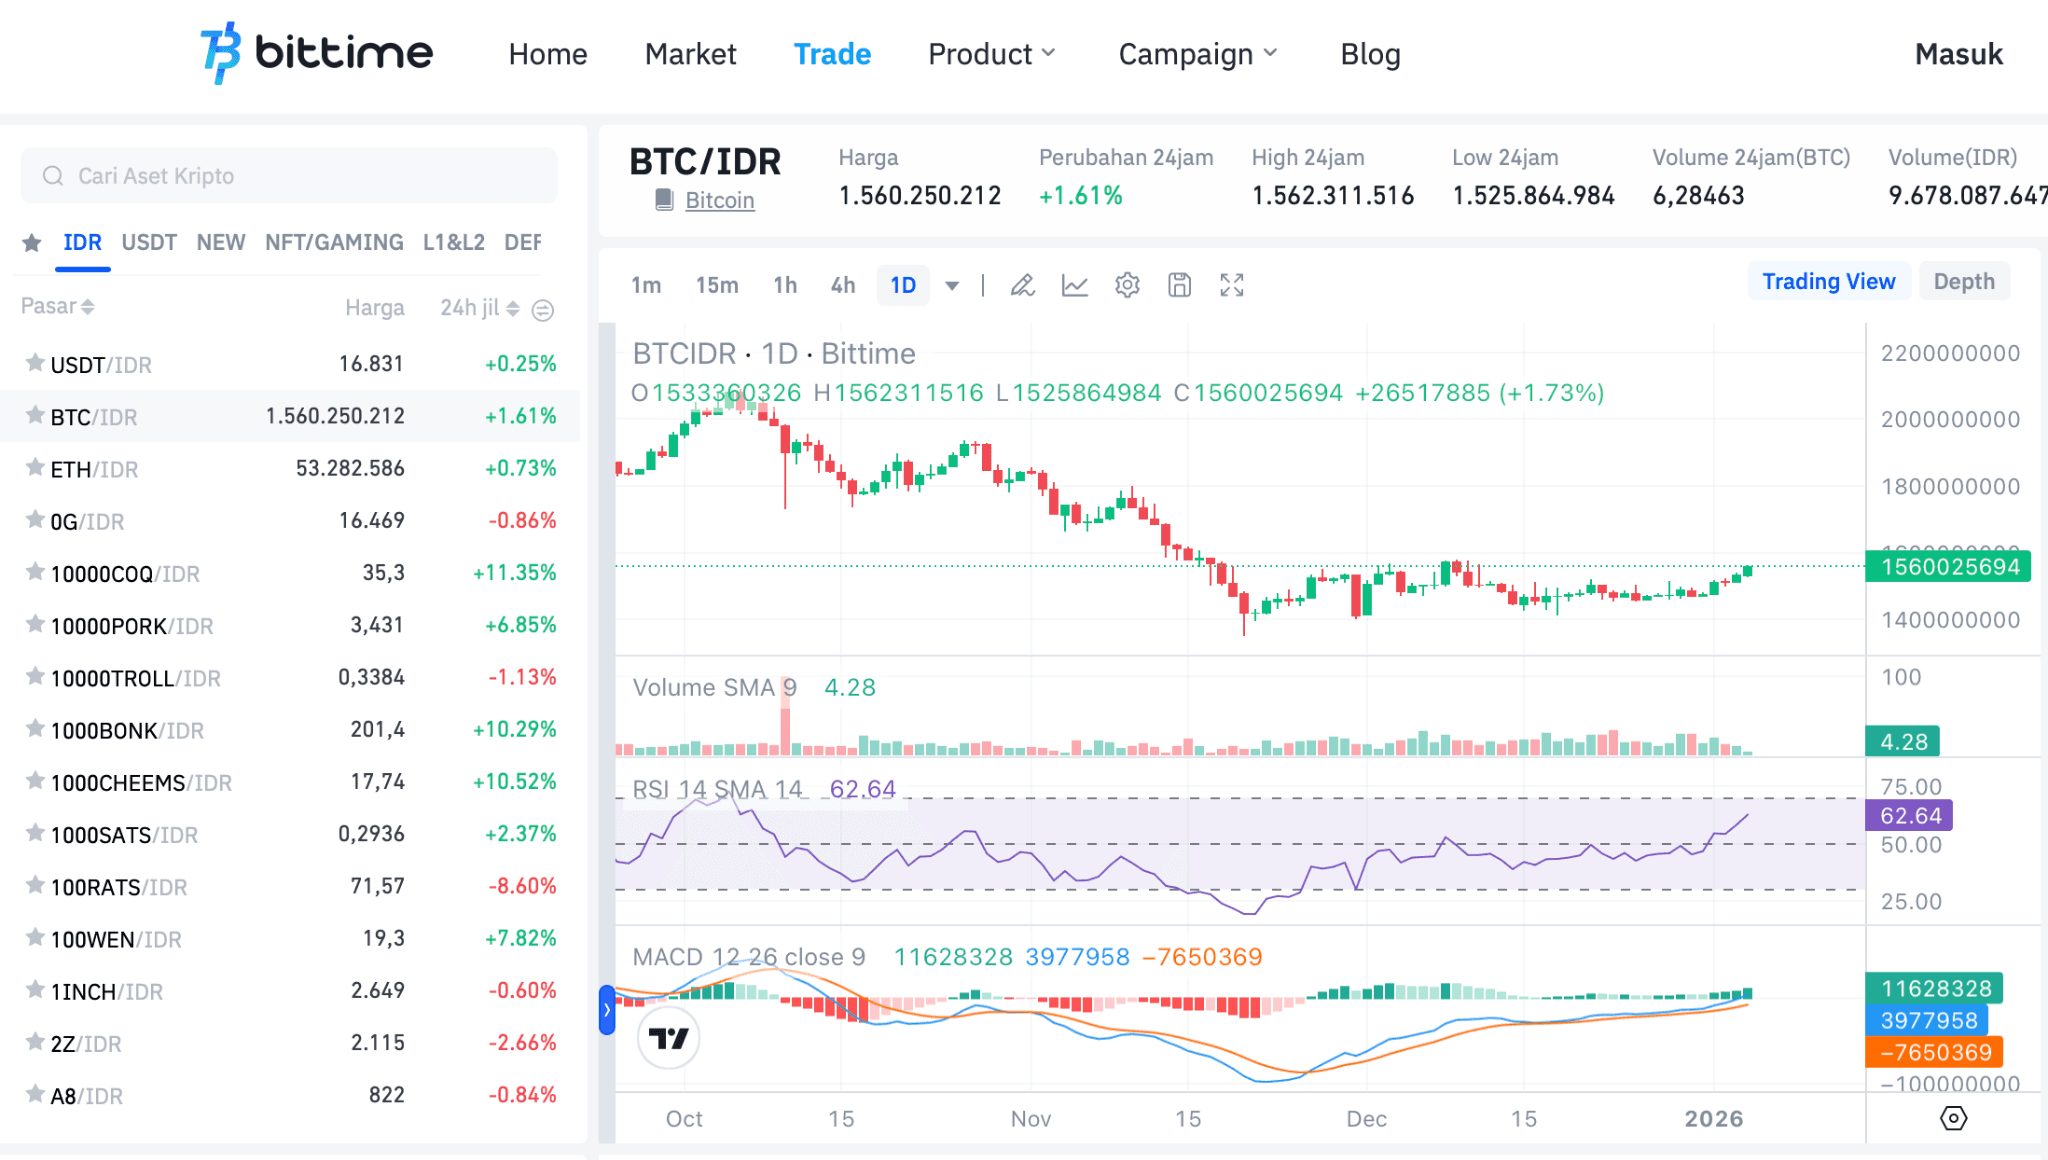The width and height of the screenshot is (2048, 1160).
Task: Show favorites list star tab
Action: click(32, 243)
